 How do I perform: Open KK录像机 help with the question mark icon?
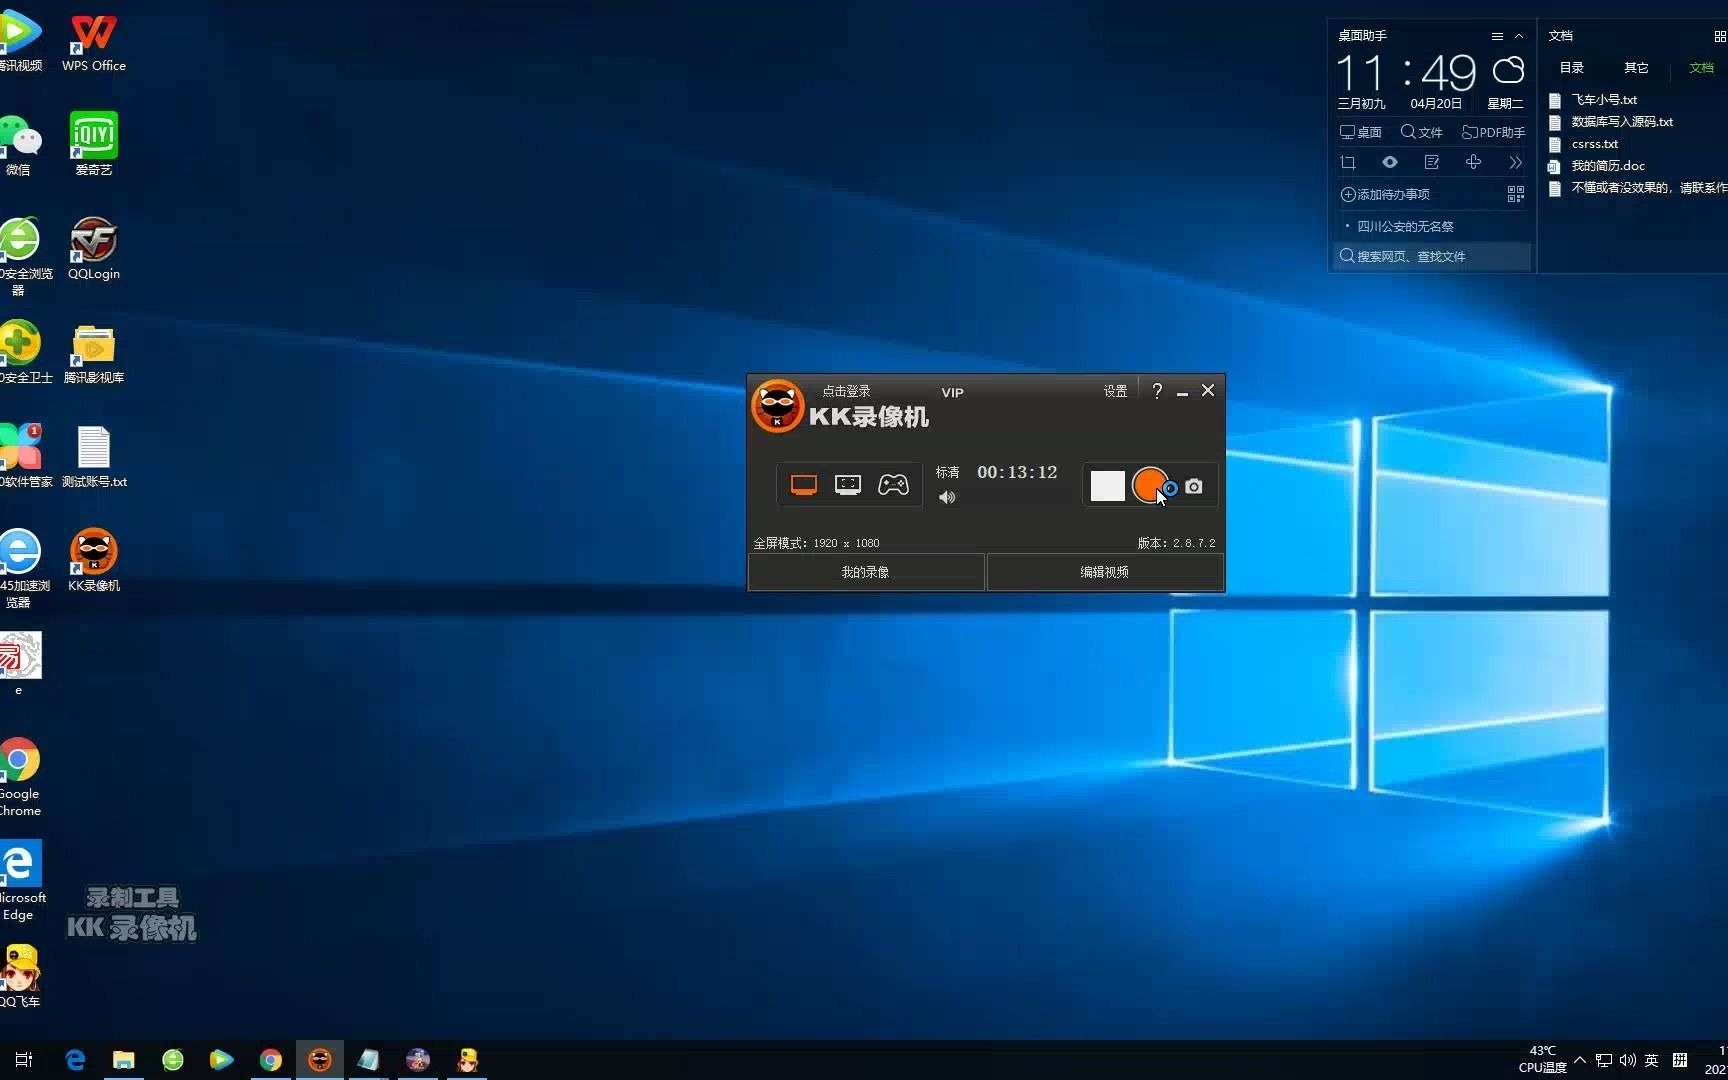point(1157,390)
